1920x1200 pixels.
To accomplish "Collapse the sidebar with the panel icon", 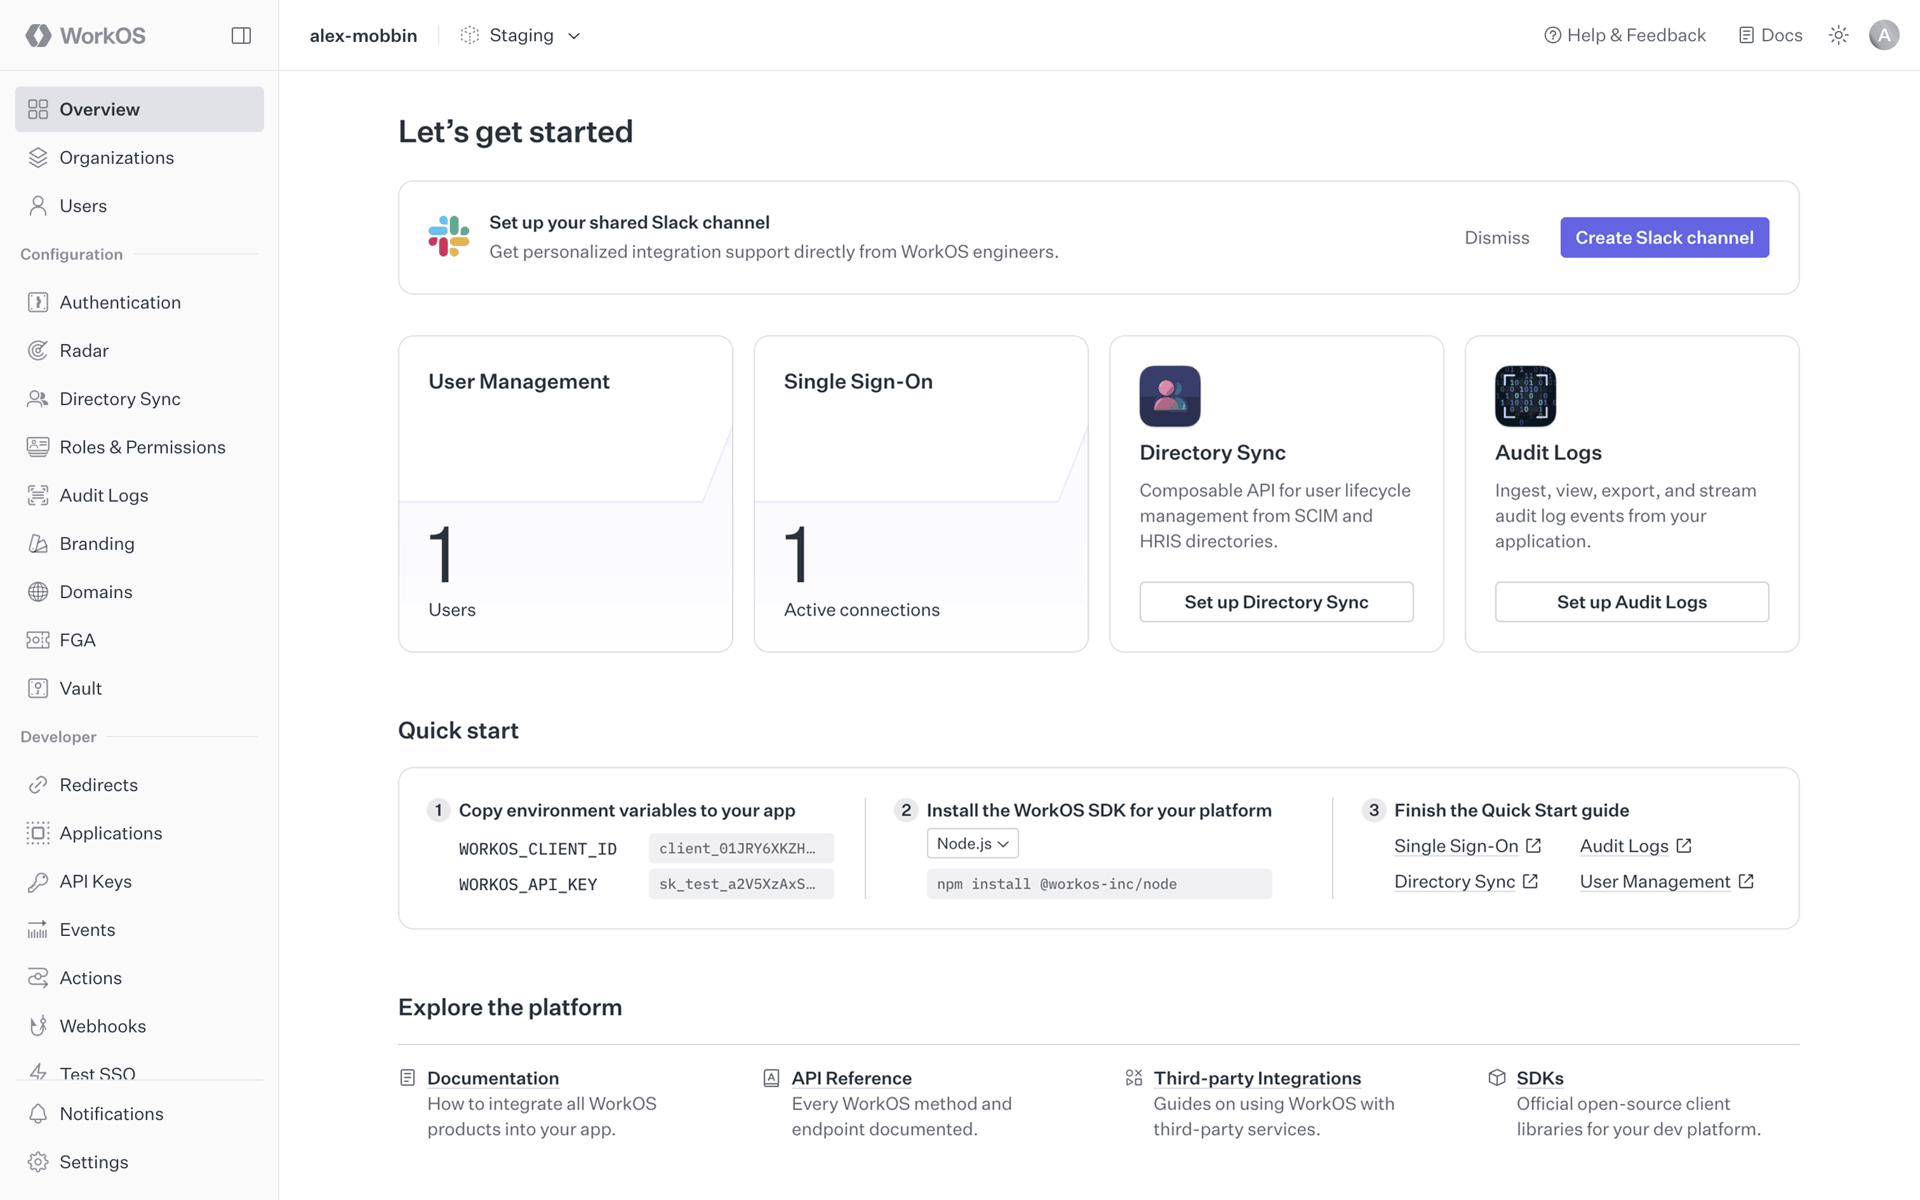I will [x=241, y=35].
